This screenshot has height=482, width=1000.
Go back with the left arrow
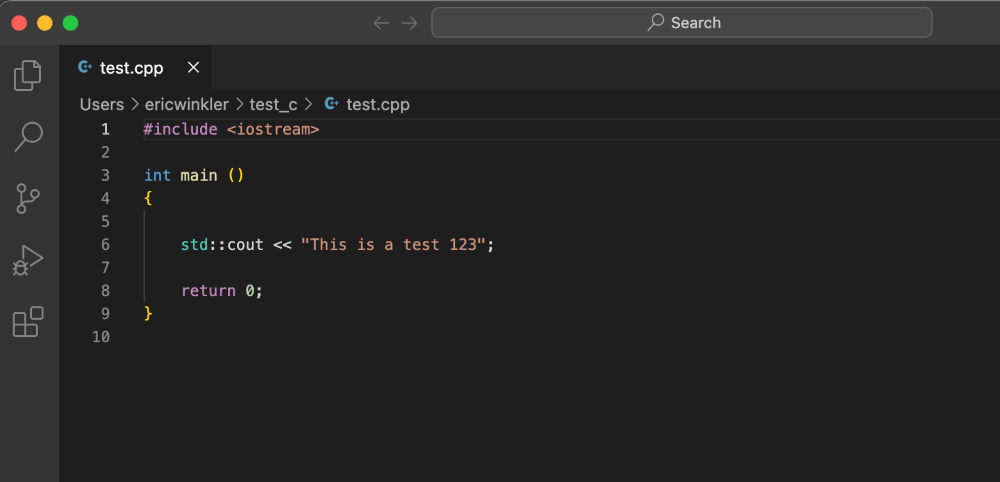click(381, 23)
